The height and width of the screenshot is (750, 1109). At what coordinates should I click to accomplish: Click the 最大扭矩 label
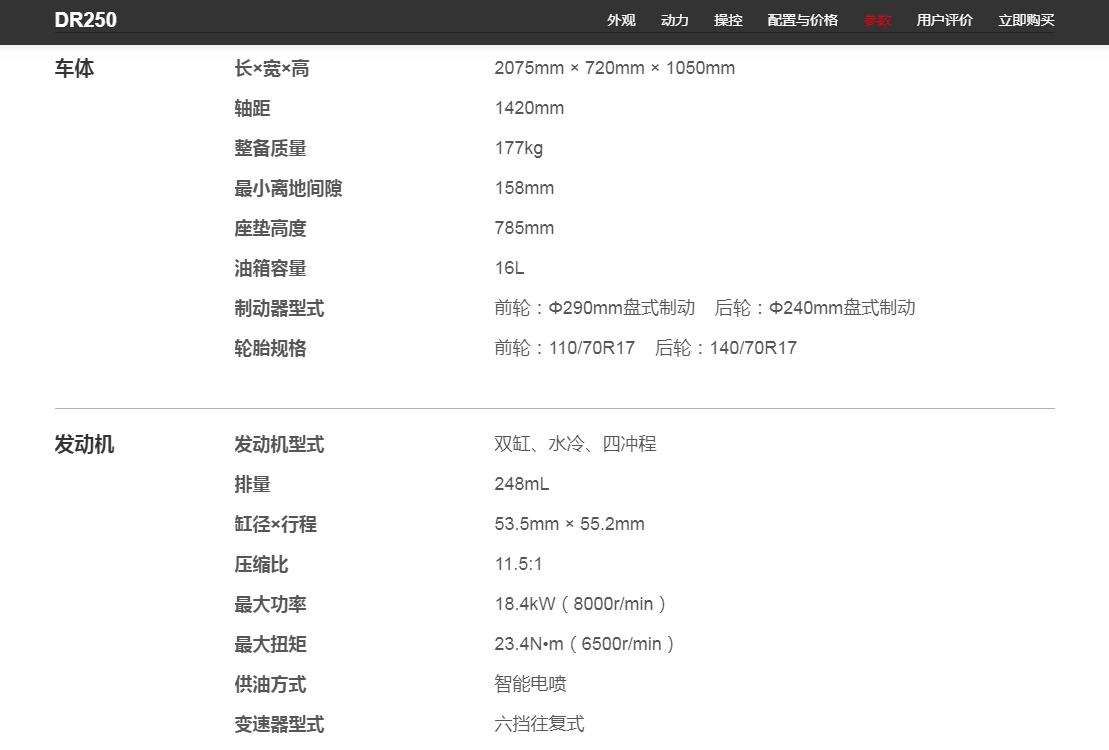tap(270, 645)
